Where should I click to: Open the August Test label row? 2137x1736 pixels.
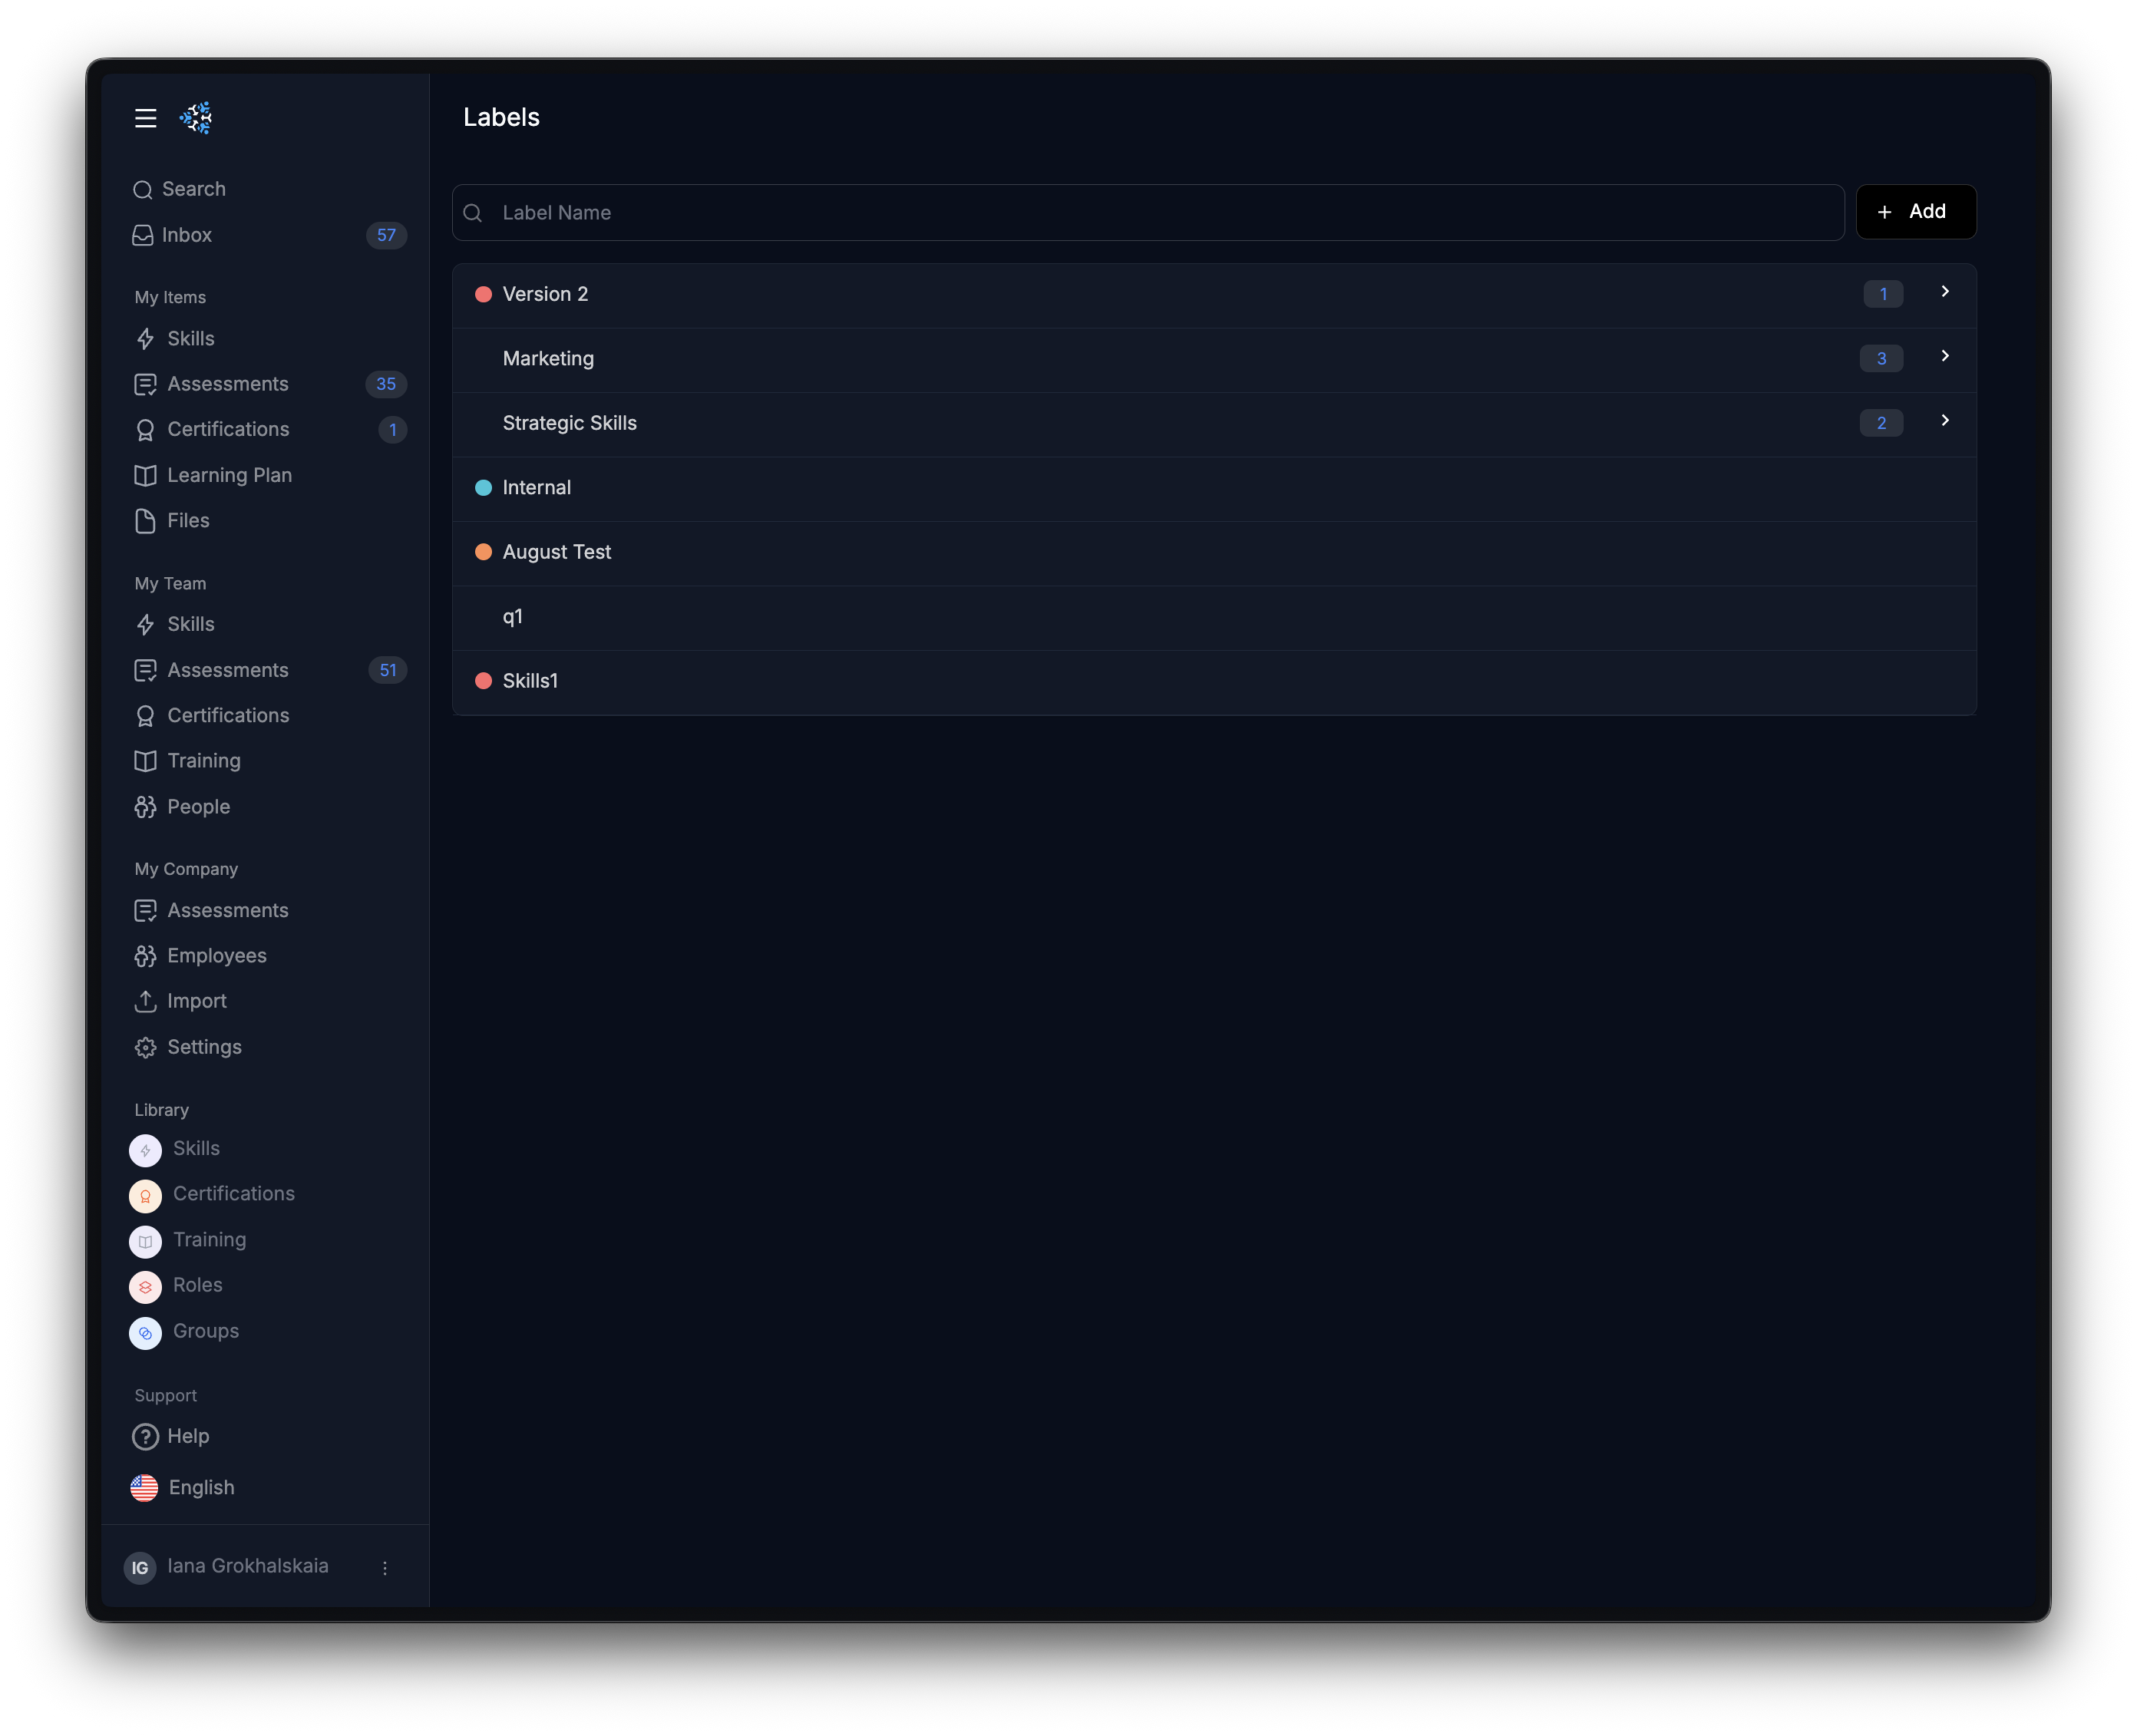point(557,552)
